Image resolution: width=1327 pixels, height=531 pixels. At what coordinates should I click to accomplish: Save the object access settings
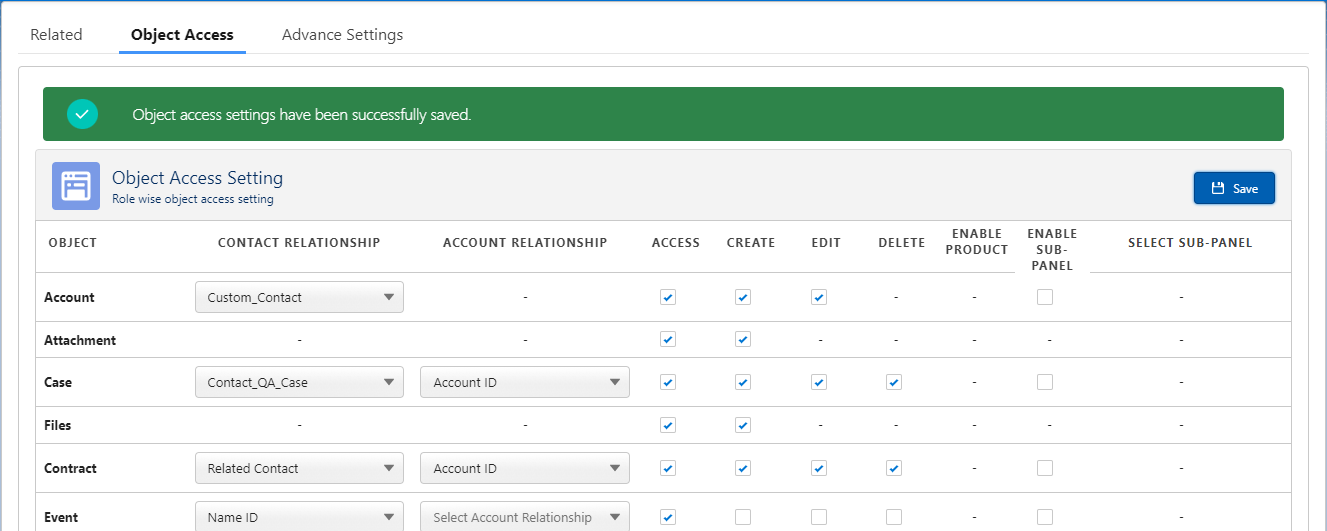point(1233,188)
